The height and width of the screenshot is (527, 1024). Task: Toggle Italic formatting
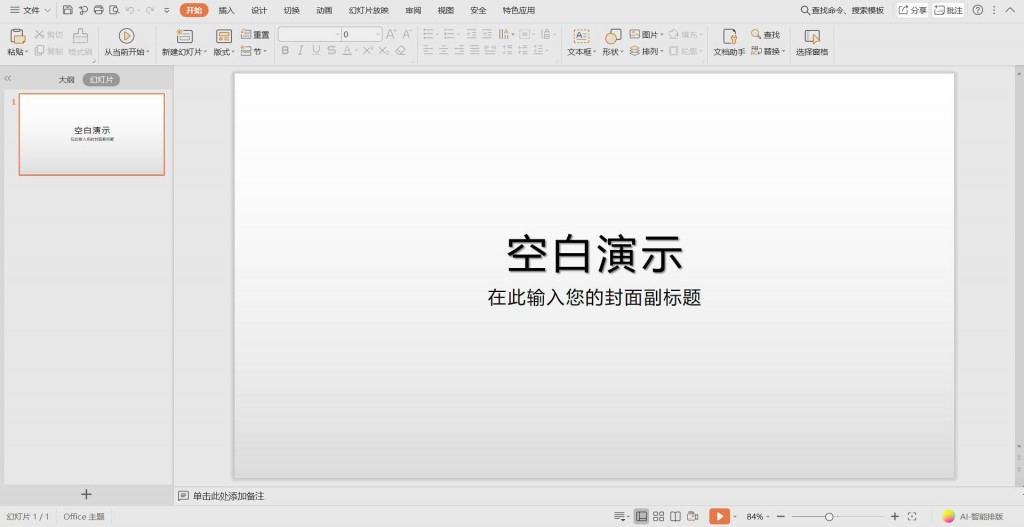pyautogui.click(x=300, y=50)
